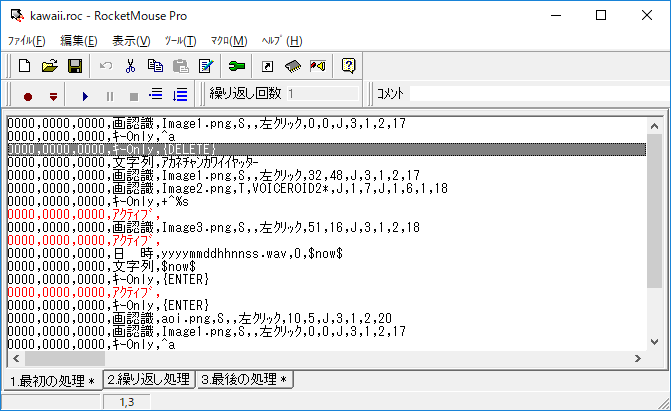The width and height of the screenshot is (671, 411).
Task: Click the red down-arrow record icon
Action: tap(53, 97)
